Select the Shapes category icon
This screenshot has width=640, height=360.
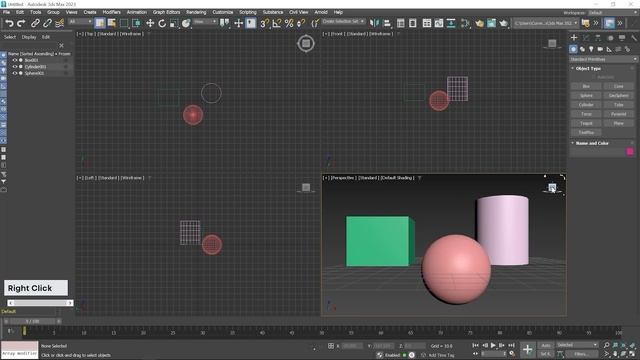tap(582, 49)
